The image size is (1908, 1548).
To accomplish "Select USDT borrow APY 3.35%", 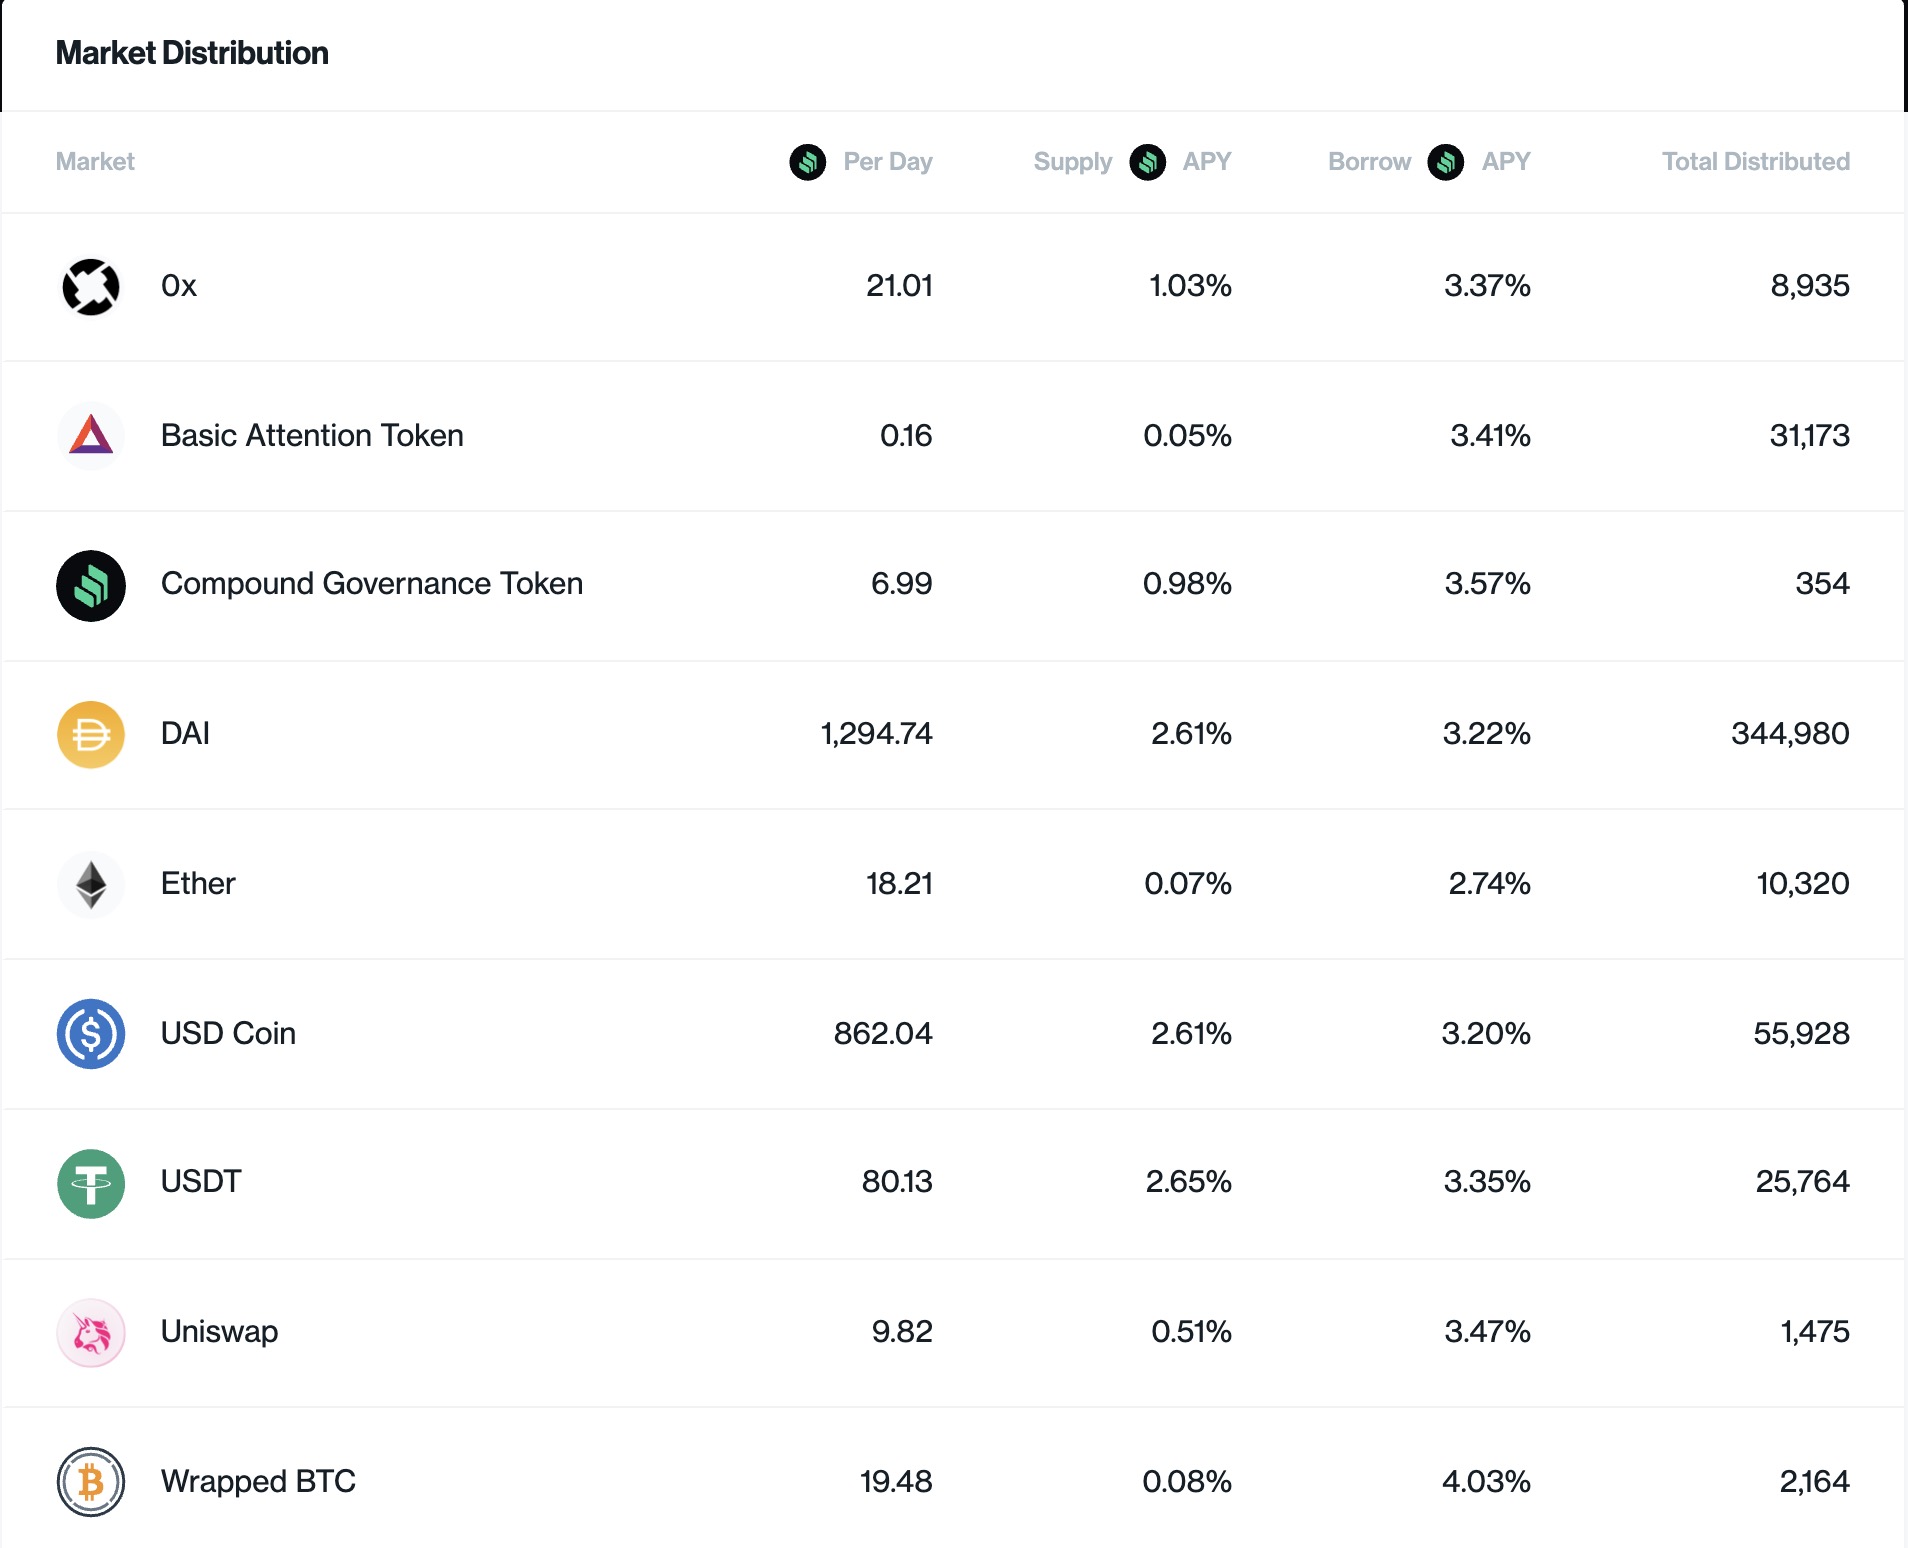I will (1487, 1182).
